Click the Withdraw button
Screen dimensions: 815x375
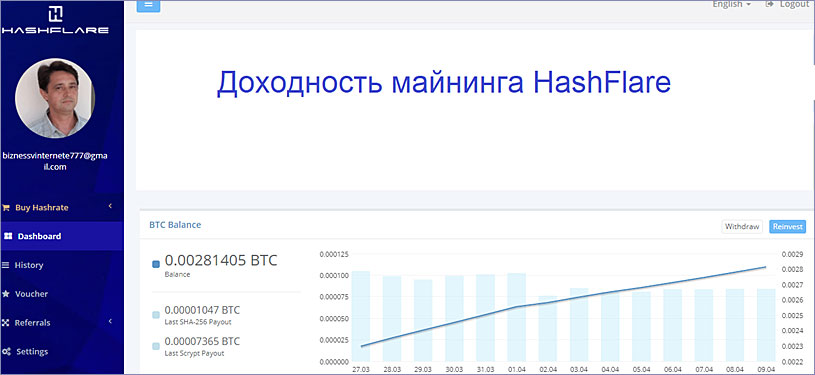click(x=742, y=227)
